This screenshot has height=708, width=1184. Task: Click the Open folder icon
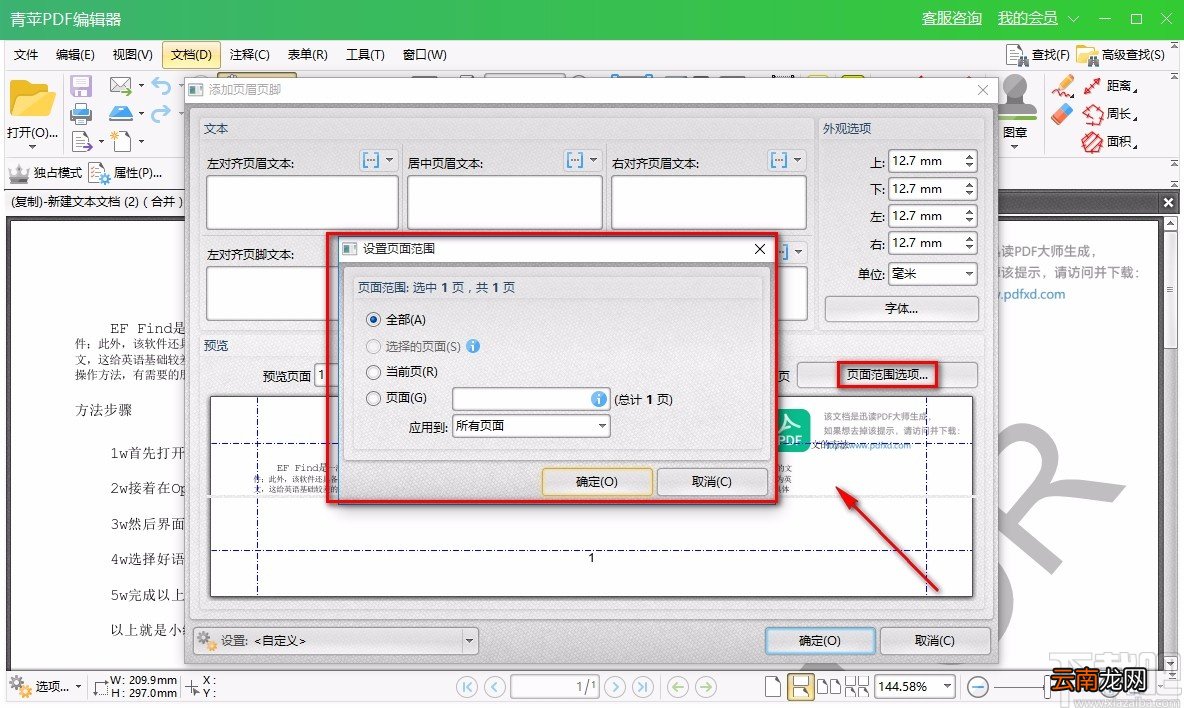tap(32, 100)
